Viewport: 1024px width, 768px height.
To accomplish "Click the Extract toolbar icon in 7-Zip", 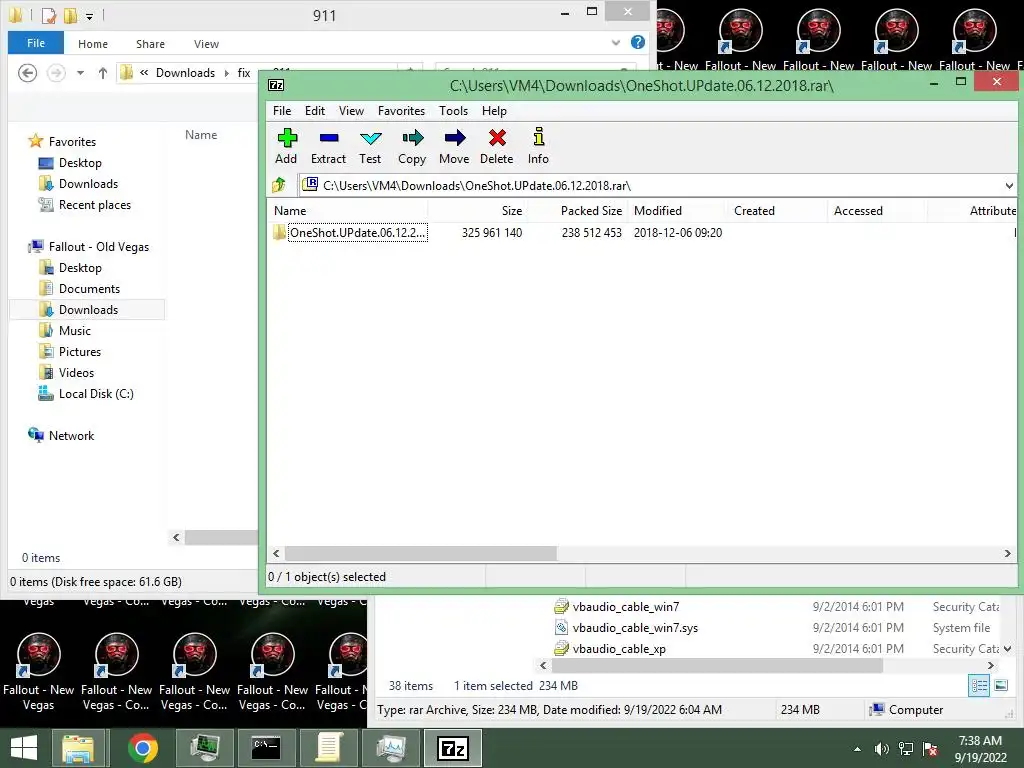I will [x=328, y=146].
